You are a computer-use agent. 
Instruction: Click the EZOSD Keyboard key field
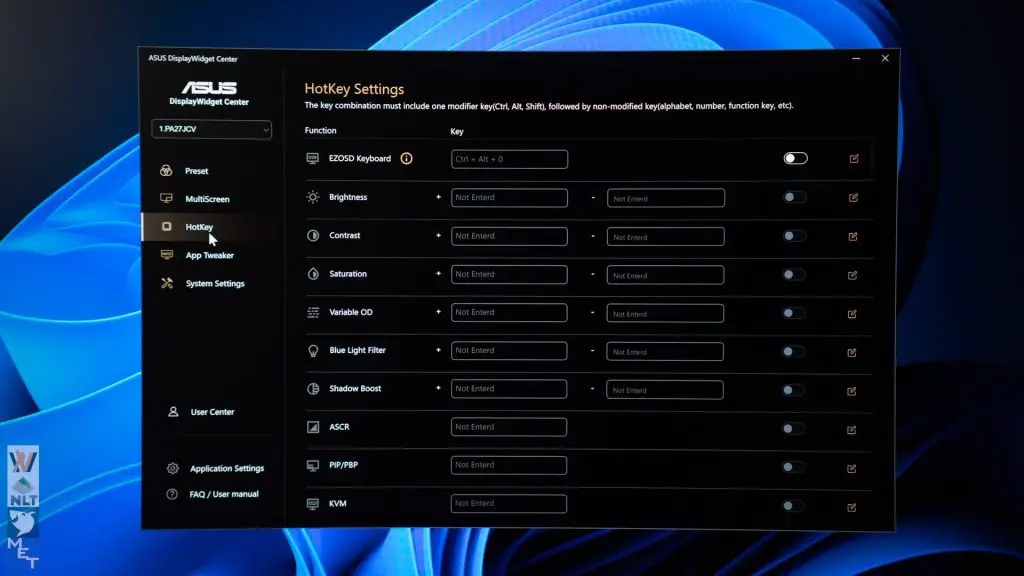point(509,159)
